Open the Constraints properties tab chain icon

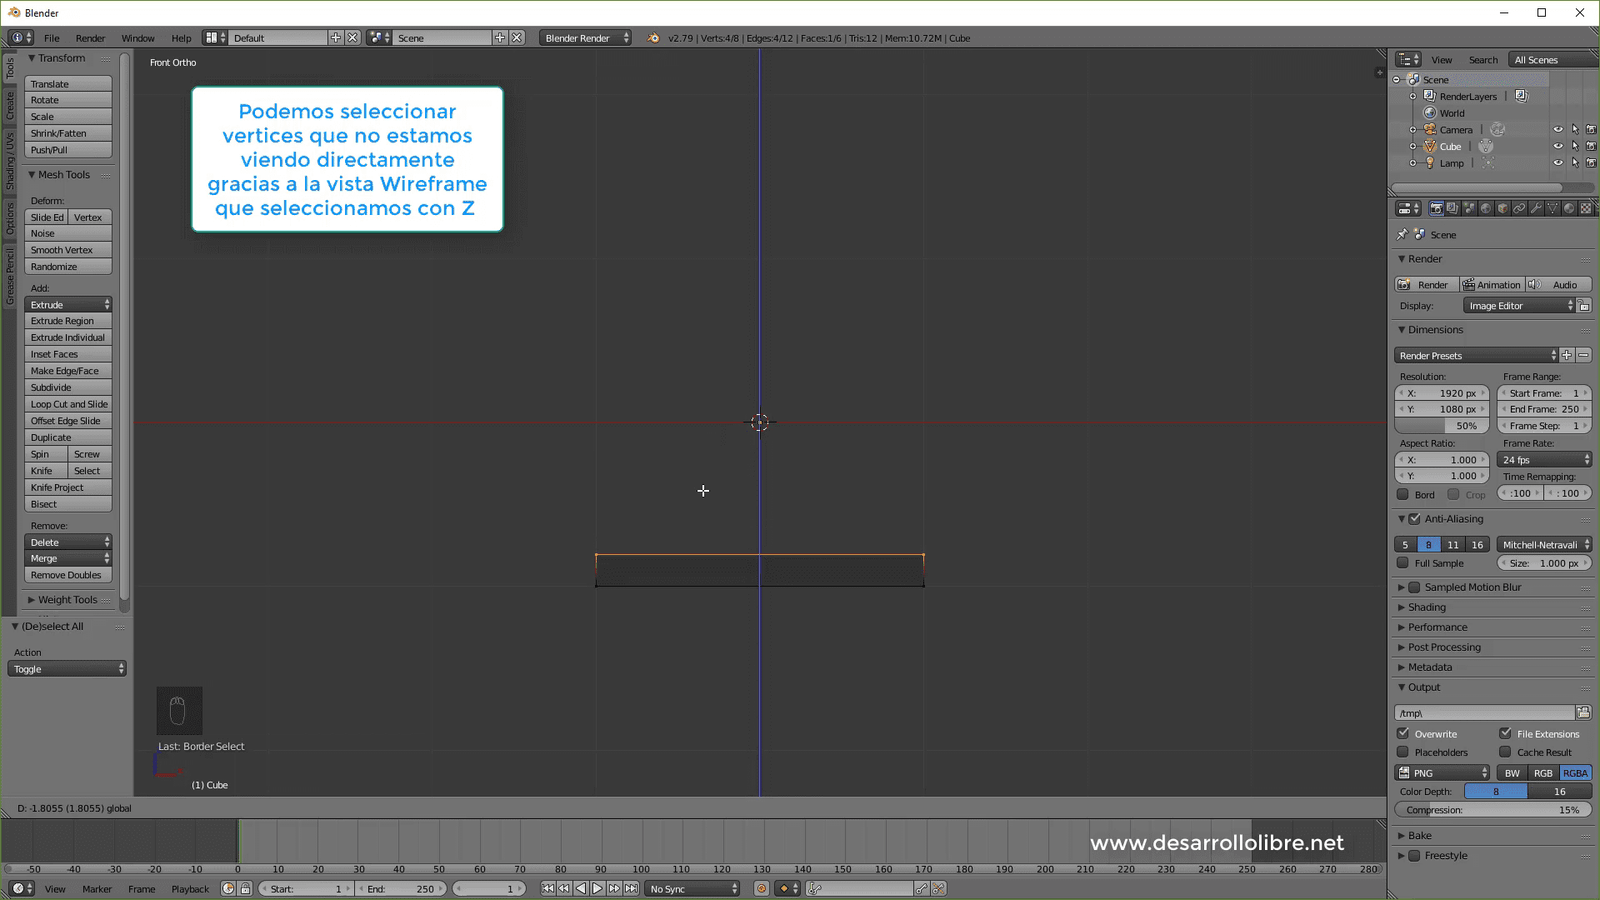[1519, 208]
